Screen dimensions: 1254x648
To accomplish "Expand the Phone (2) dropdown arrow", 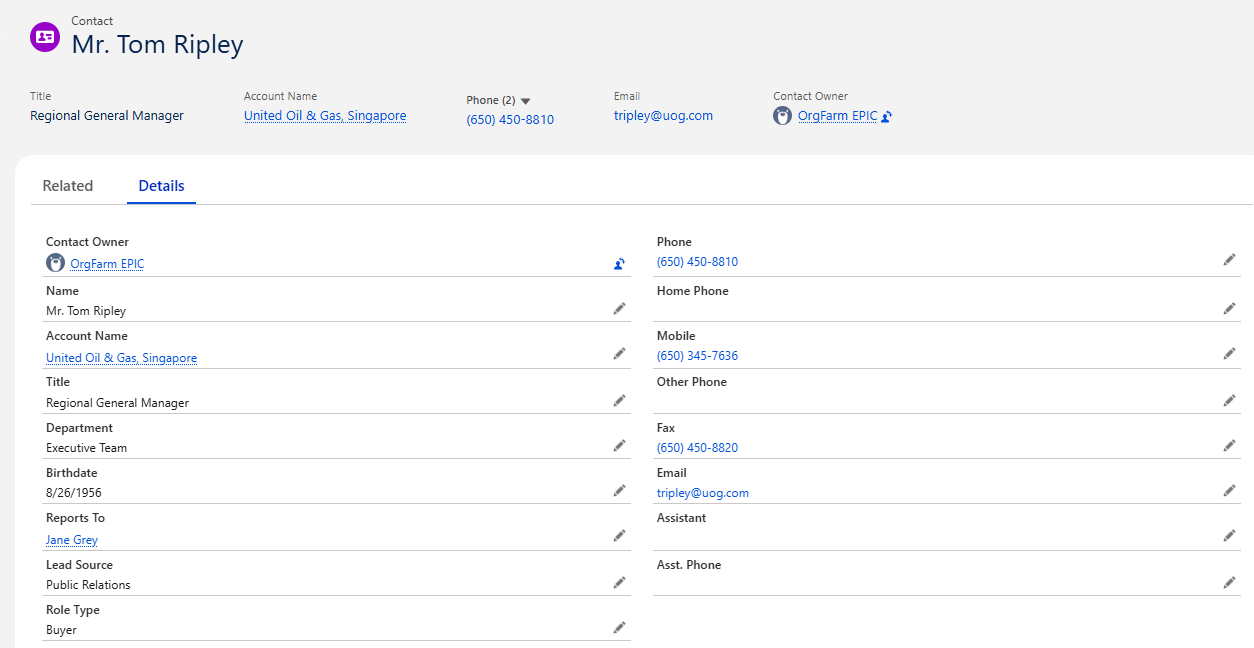I will [x=525, y=101].
